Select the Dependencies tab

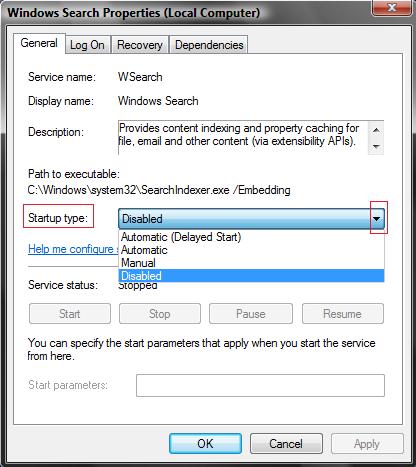pyautogui.click(x=209, y=45)
